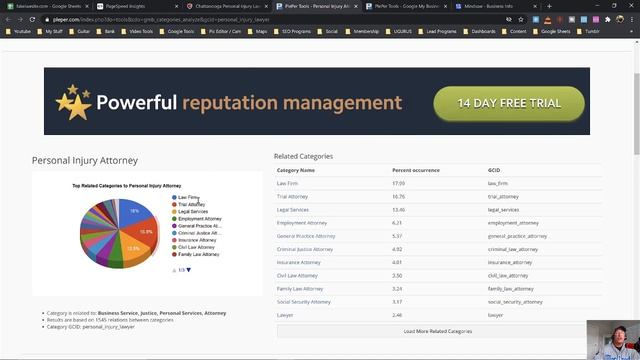Open the Lead Programs bookmarks folder
Image resolution: width=640 pixels, height=360 pixels.
coord(437,31)
